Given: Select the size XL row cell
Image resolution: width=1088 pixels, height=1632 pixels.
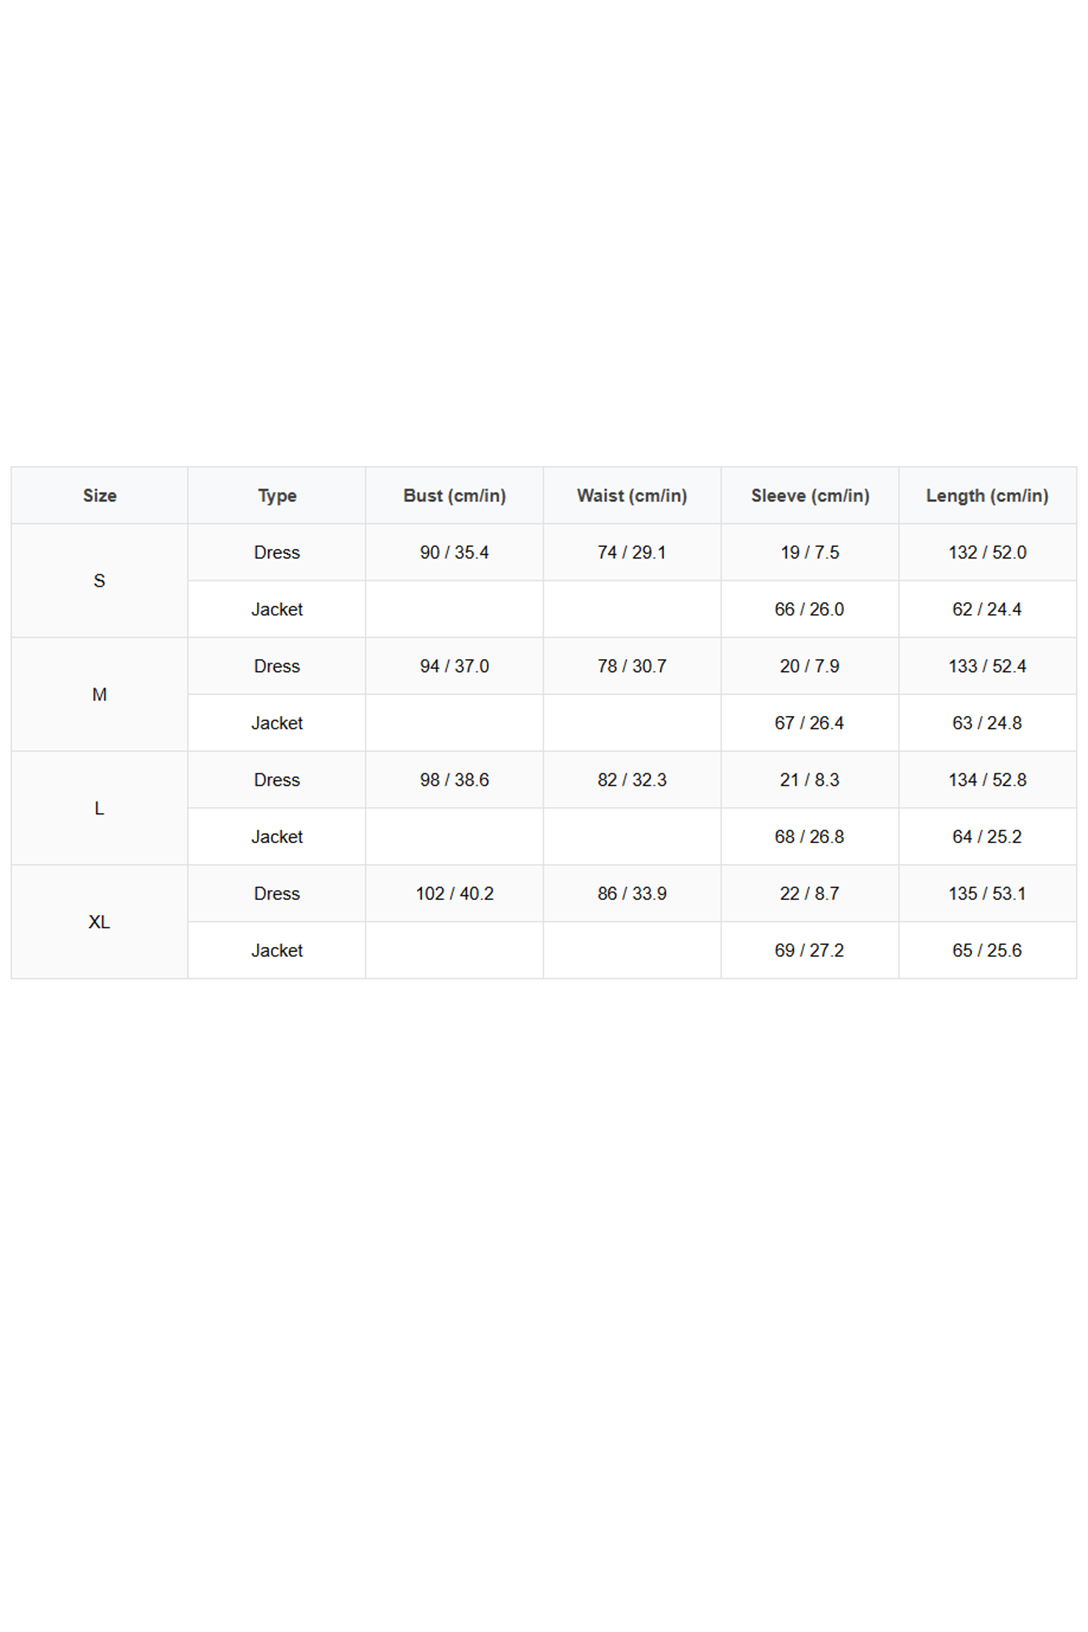Looking at the screenshot, I should click(99, 922).
